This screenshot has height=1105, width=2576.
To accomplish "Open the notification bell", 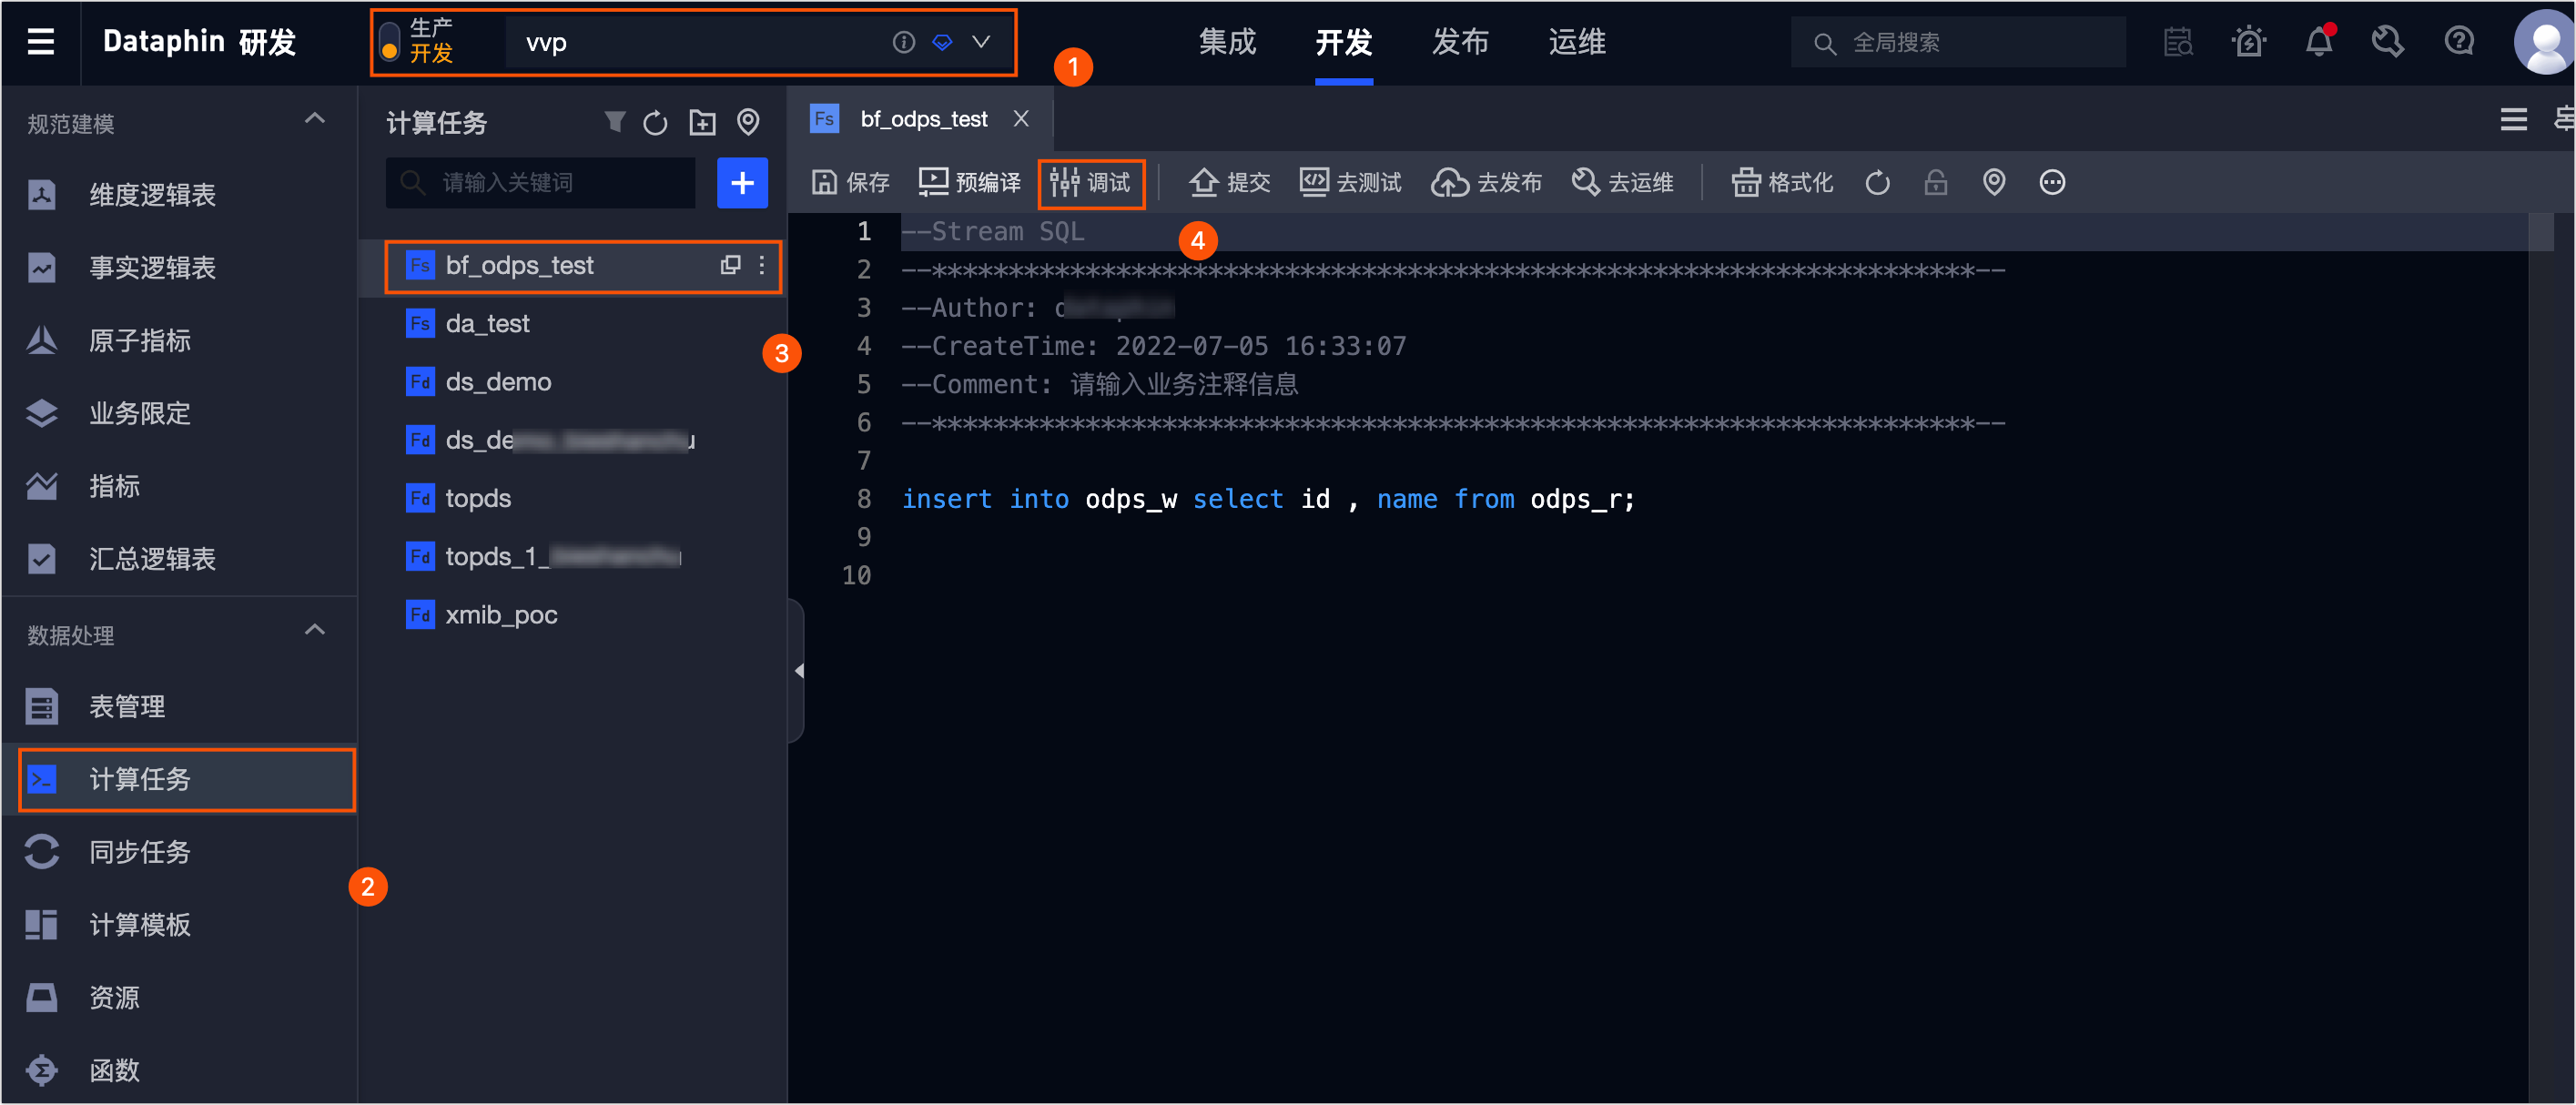I will (x=2318, y=42).
